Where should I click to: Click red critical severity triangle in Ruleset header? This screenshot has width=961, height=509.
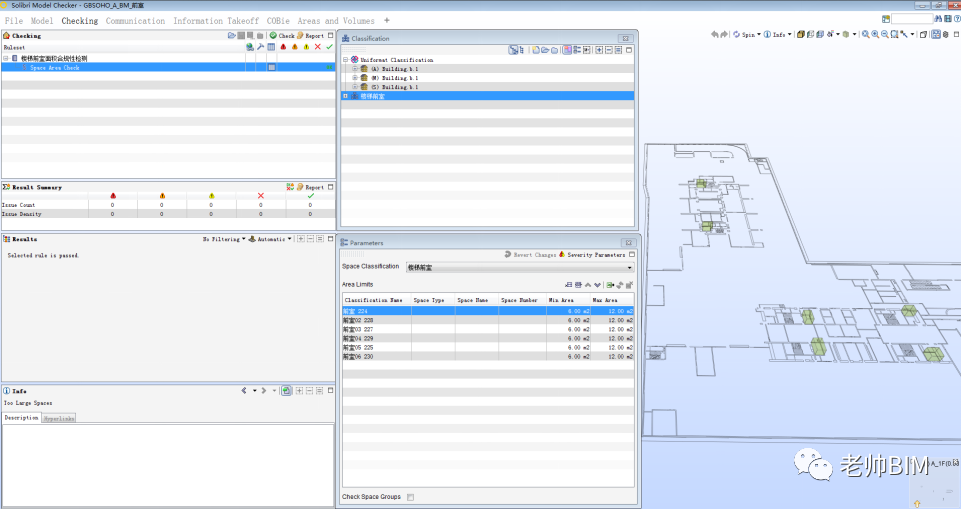click(x=283, y=47)
